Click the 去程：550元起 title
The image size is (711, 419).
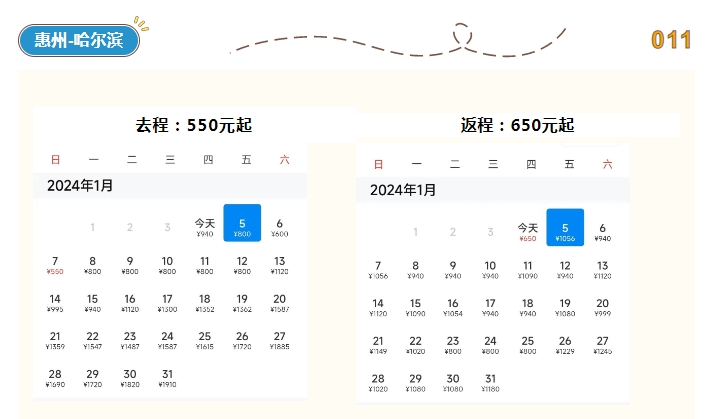coord(194,125)
